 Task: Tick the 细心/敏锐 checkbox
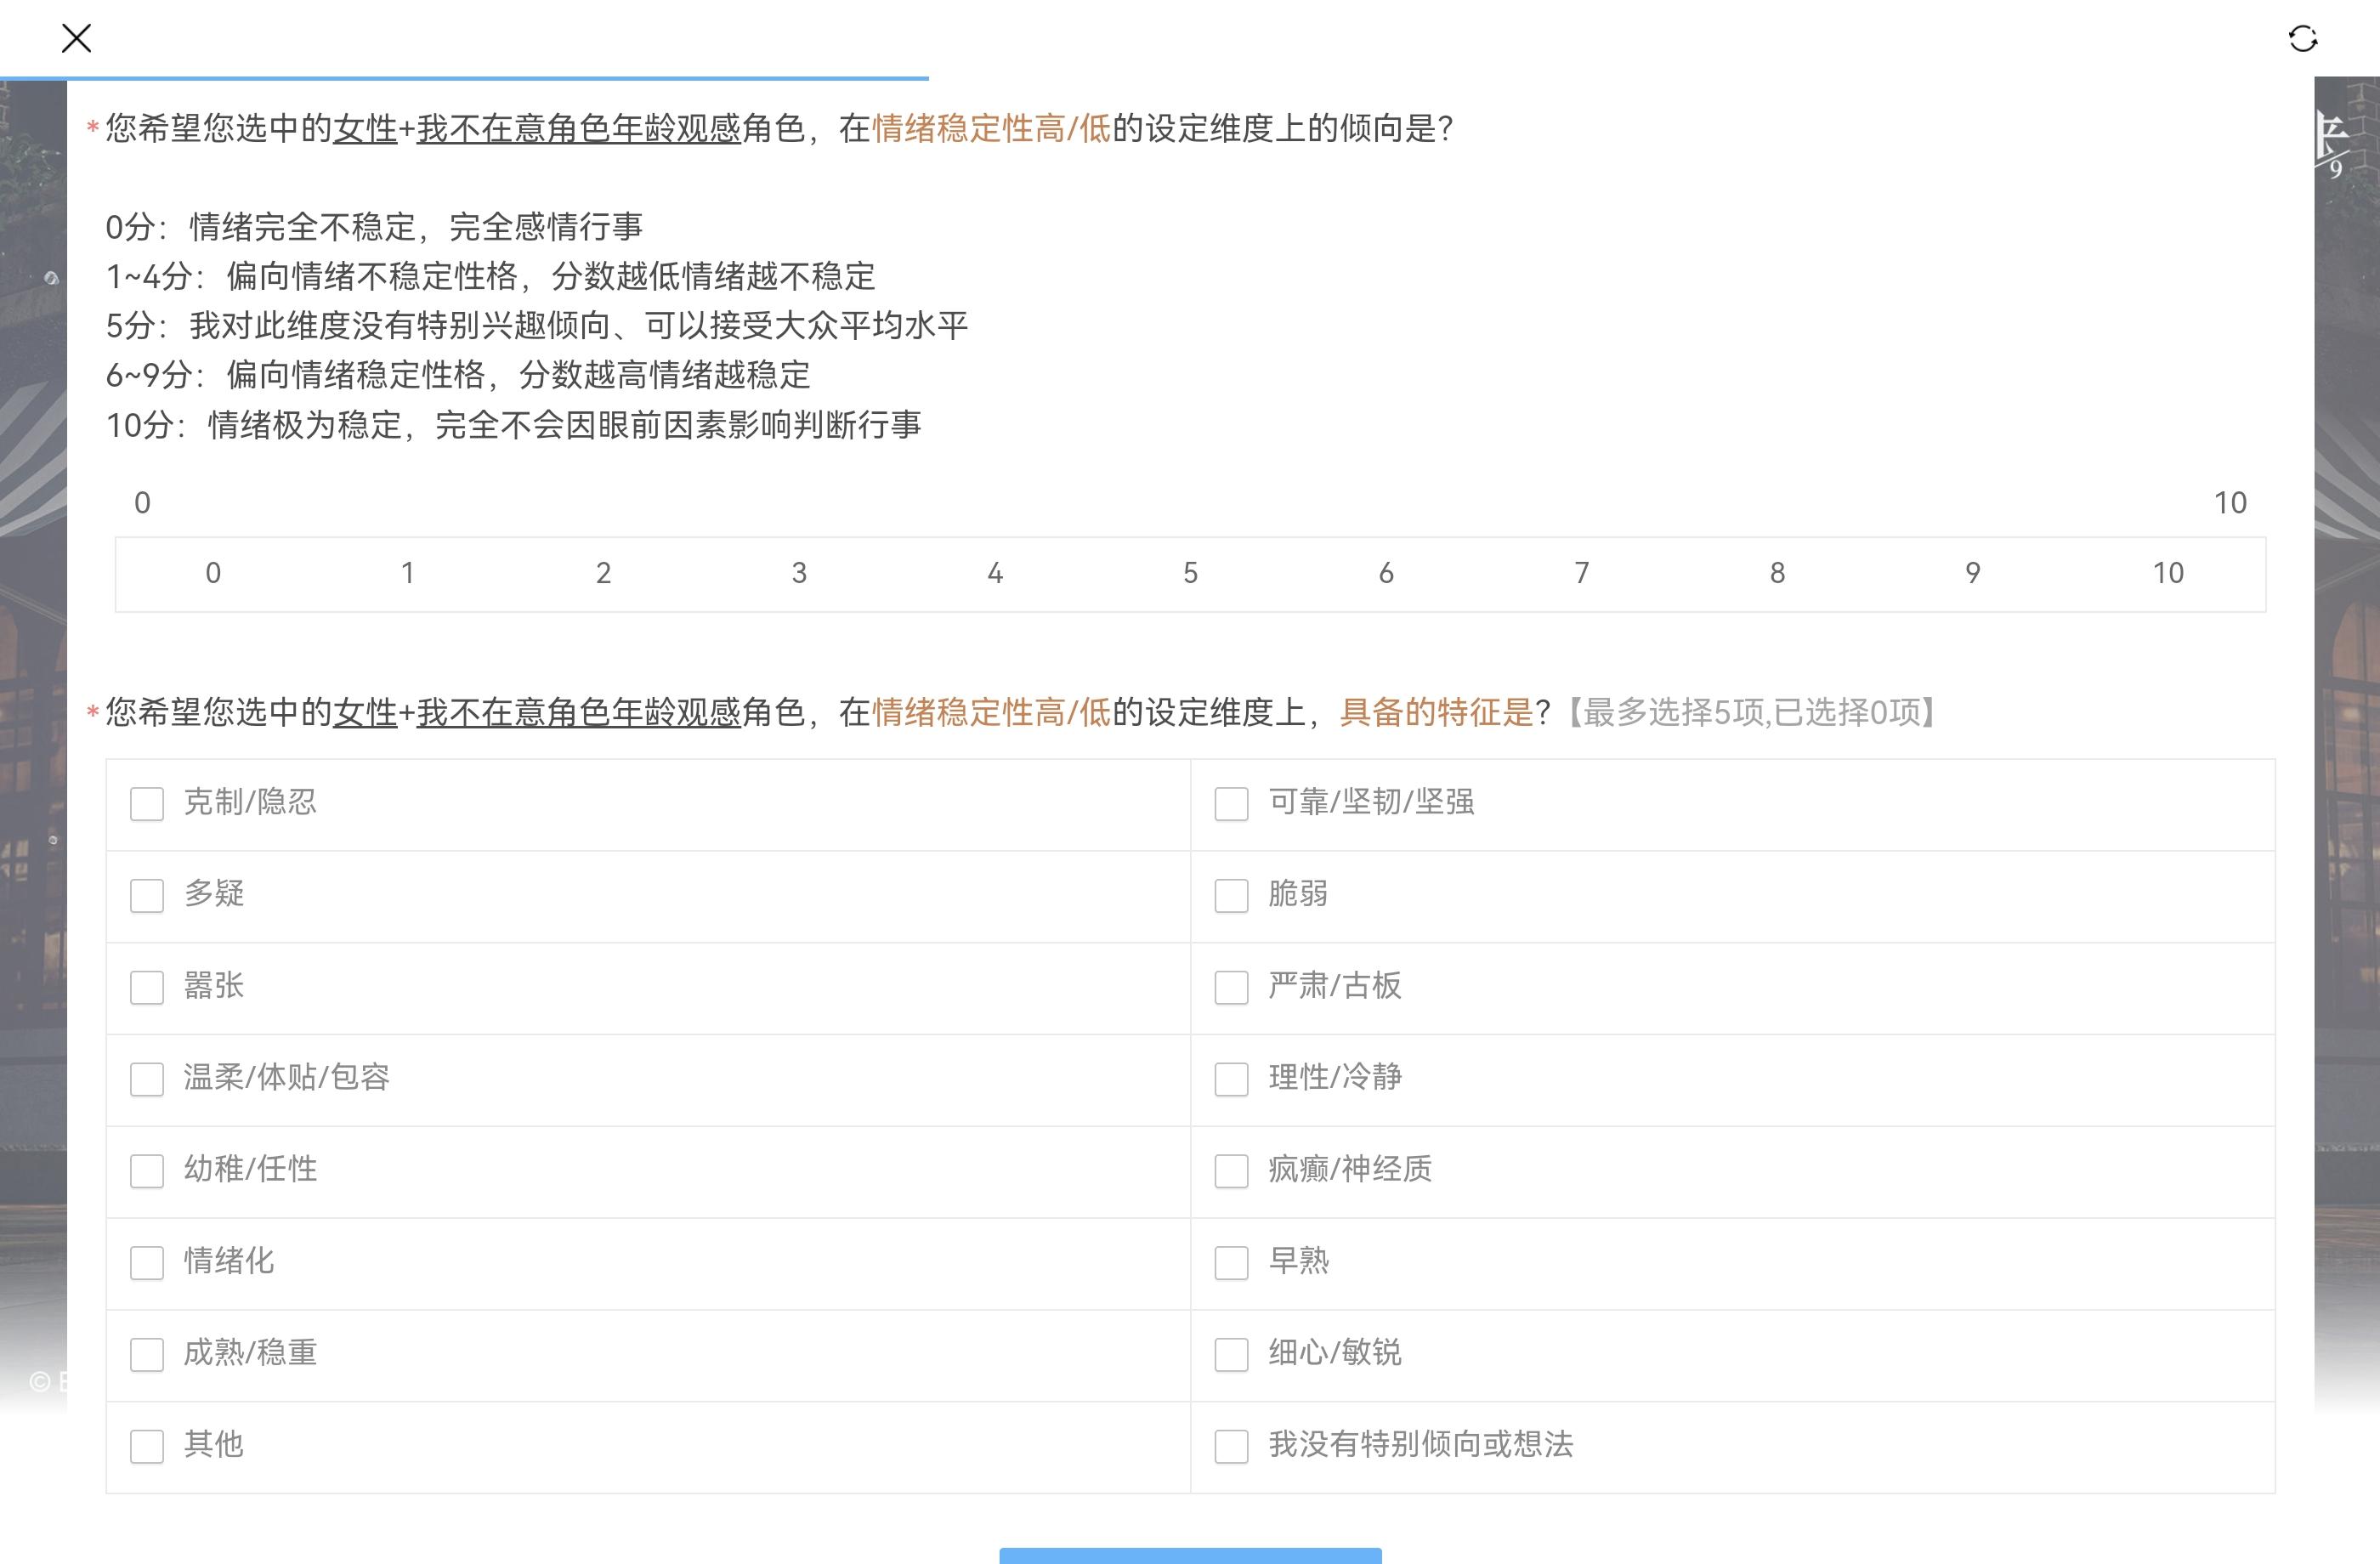tap(1231, 1355)
